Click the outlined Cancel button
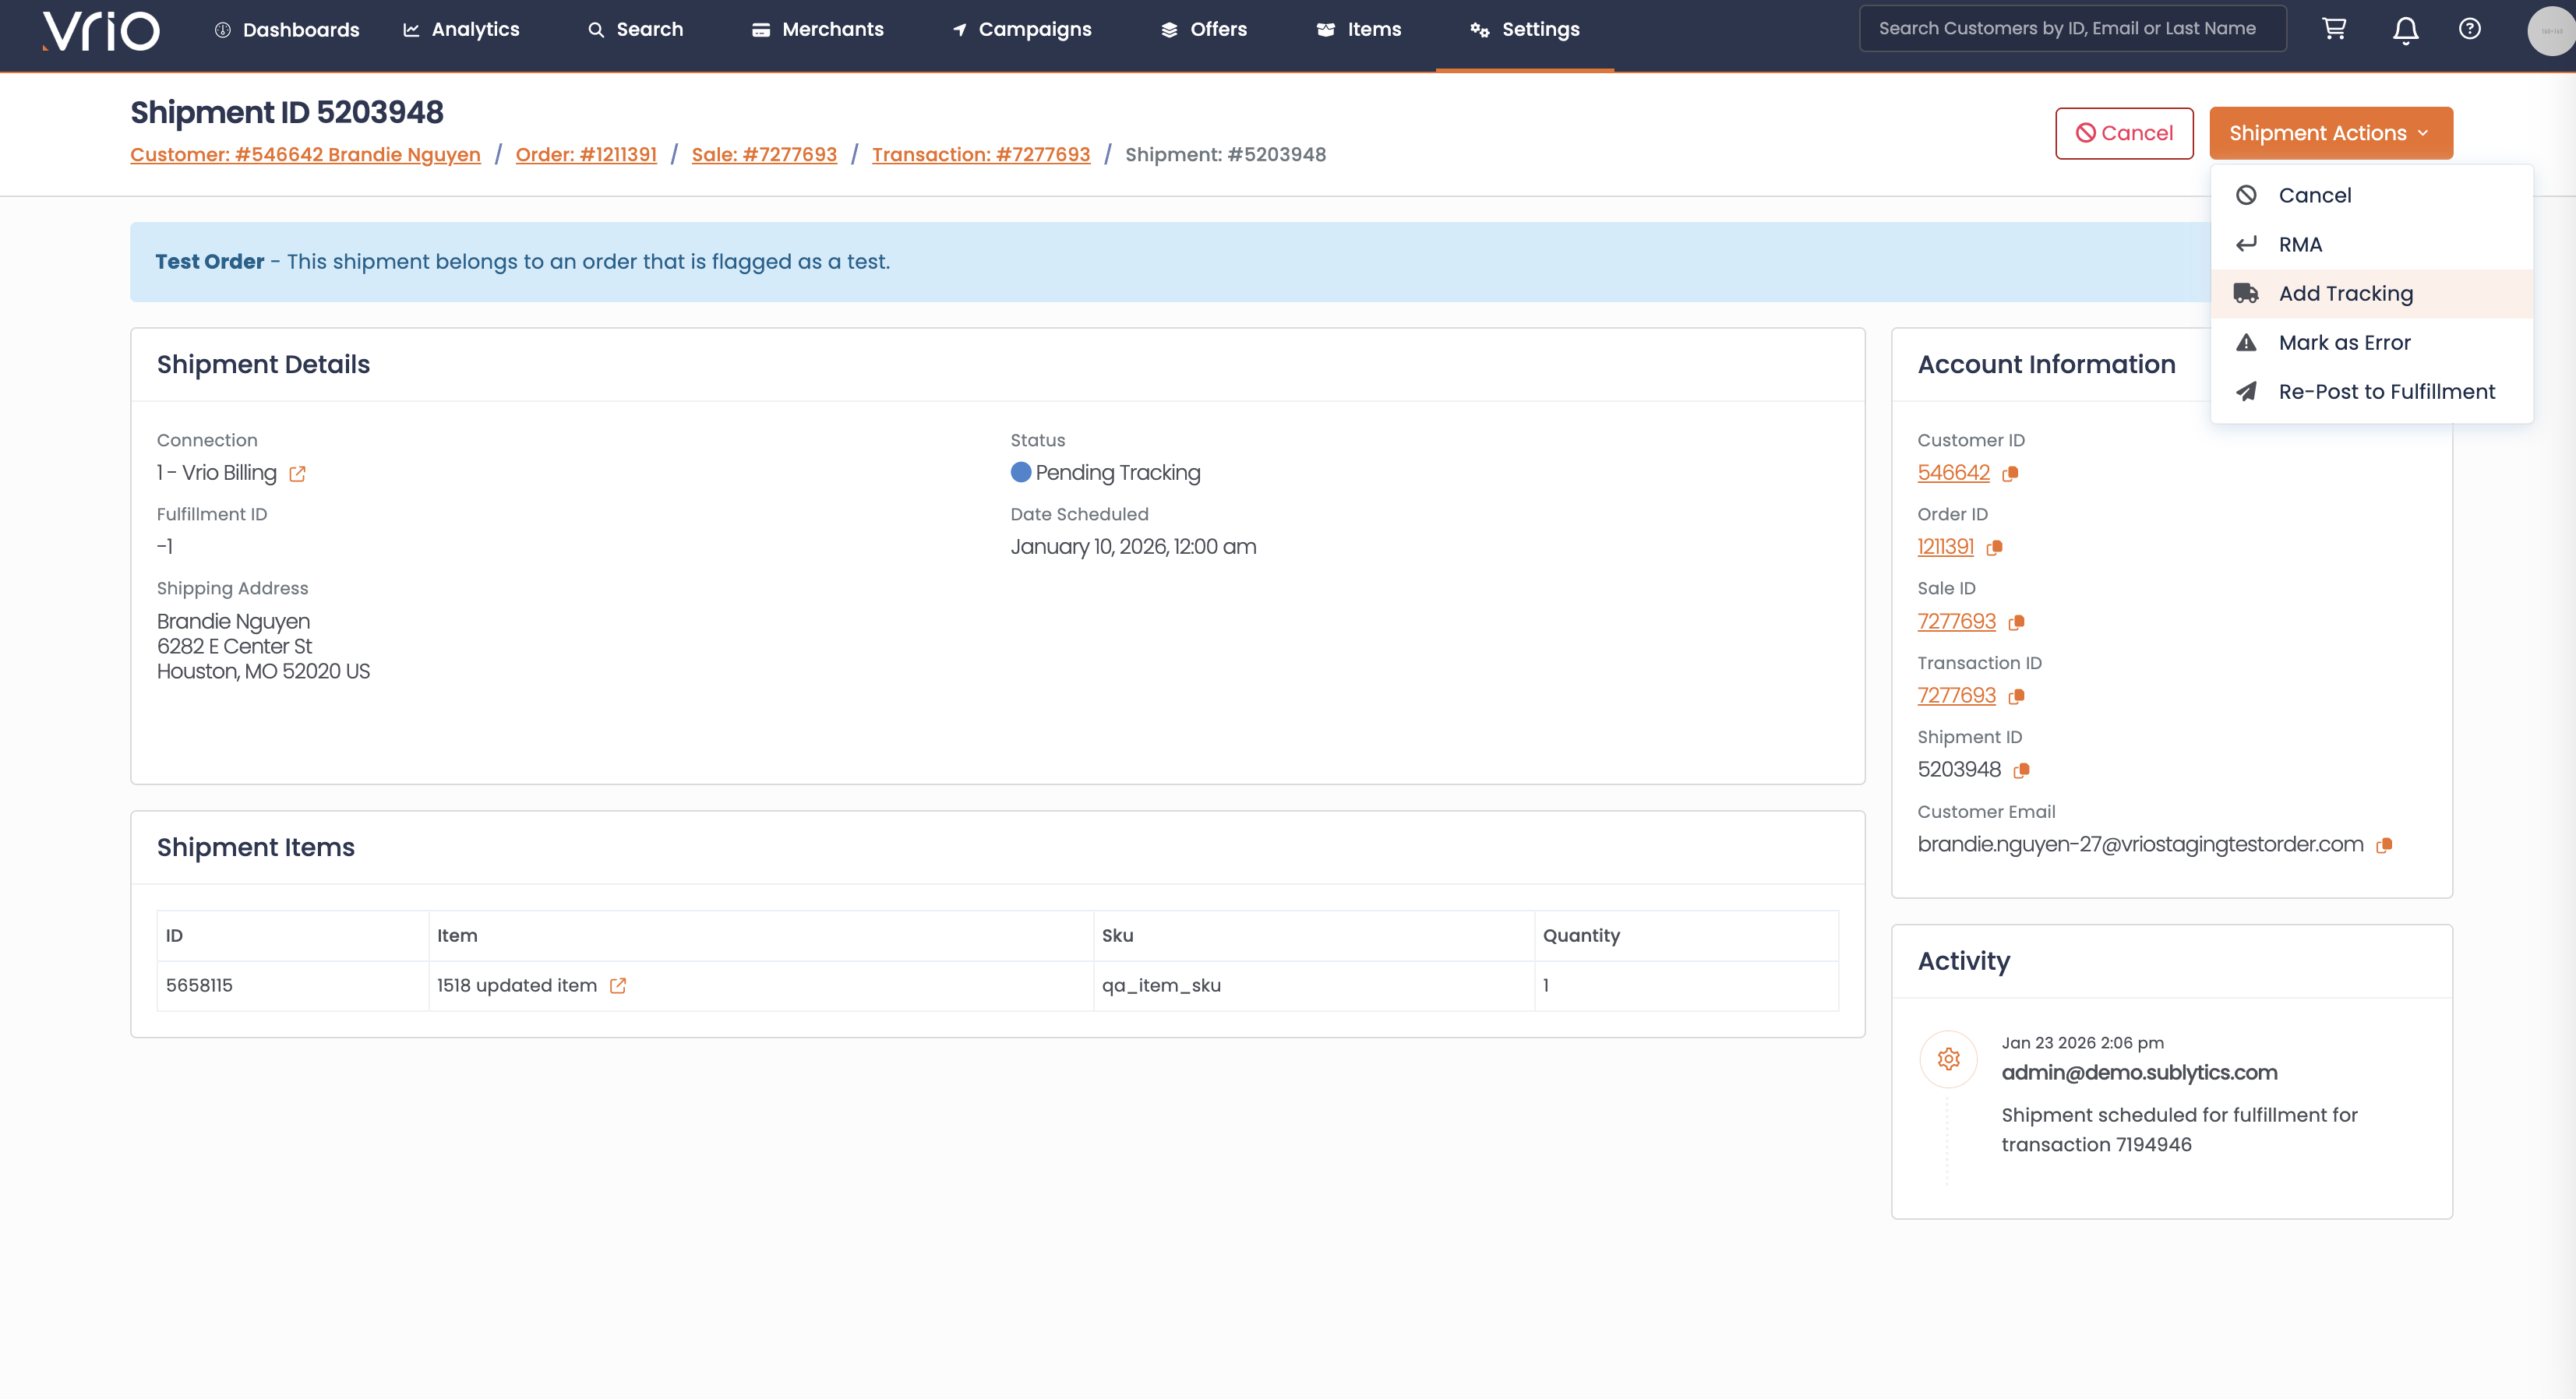Image resolution: width=2576 pixels, height=1399 pixels. click(x=2124, y=133)
